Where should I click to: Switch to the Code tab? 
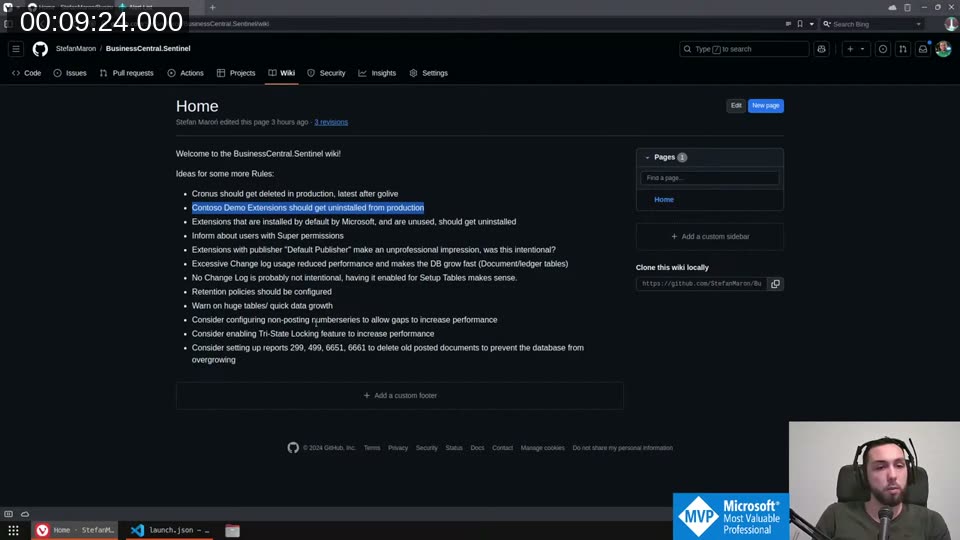click(x=26, y=73)
